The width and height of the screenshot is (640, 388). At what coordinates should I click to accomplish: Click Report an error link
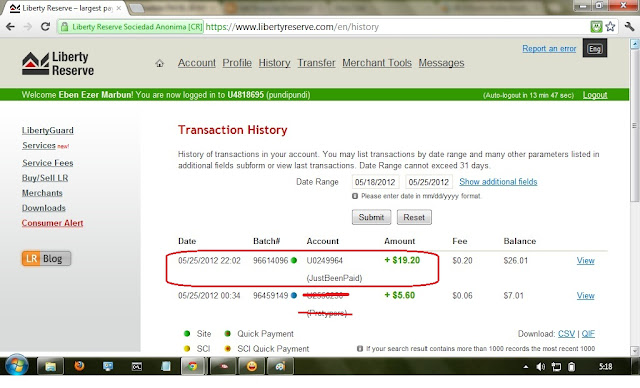pos(549,49)
